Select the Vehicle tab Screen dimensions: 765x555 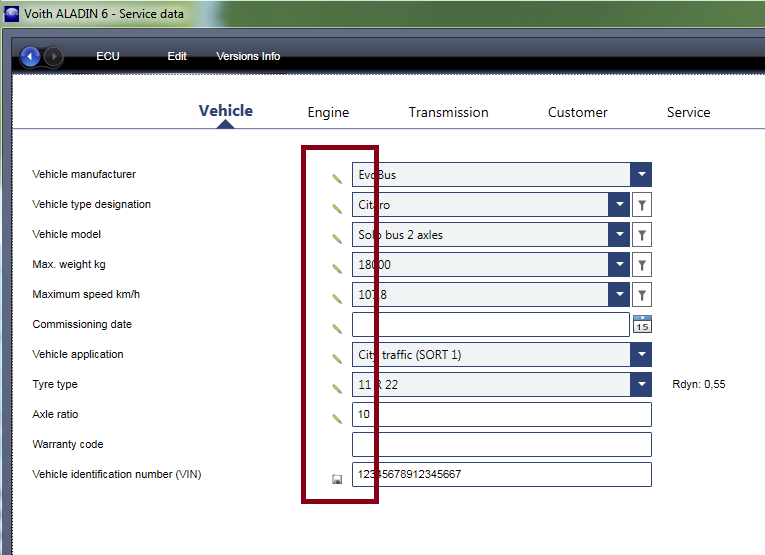[225, 111]
